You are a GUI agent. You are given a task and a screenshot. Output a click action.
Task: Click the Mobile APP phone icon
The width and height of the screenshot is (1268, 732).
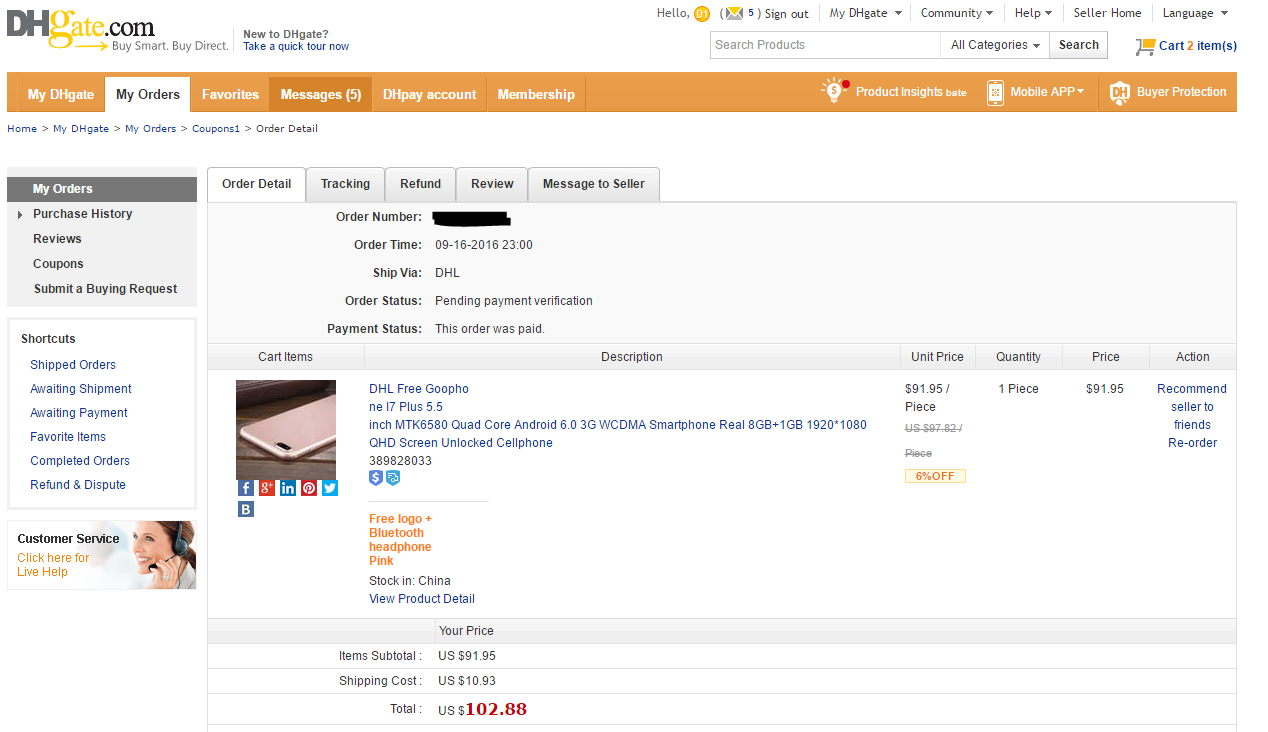995,92
